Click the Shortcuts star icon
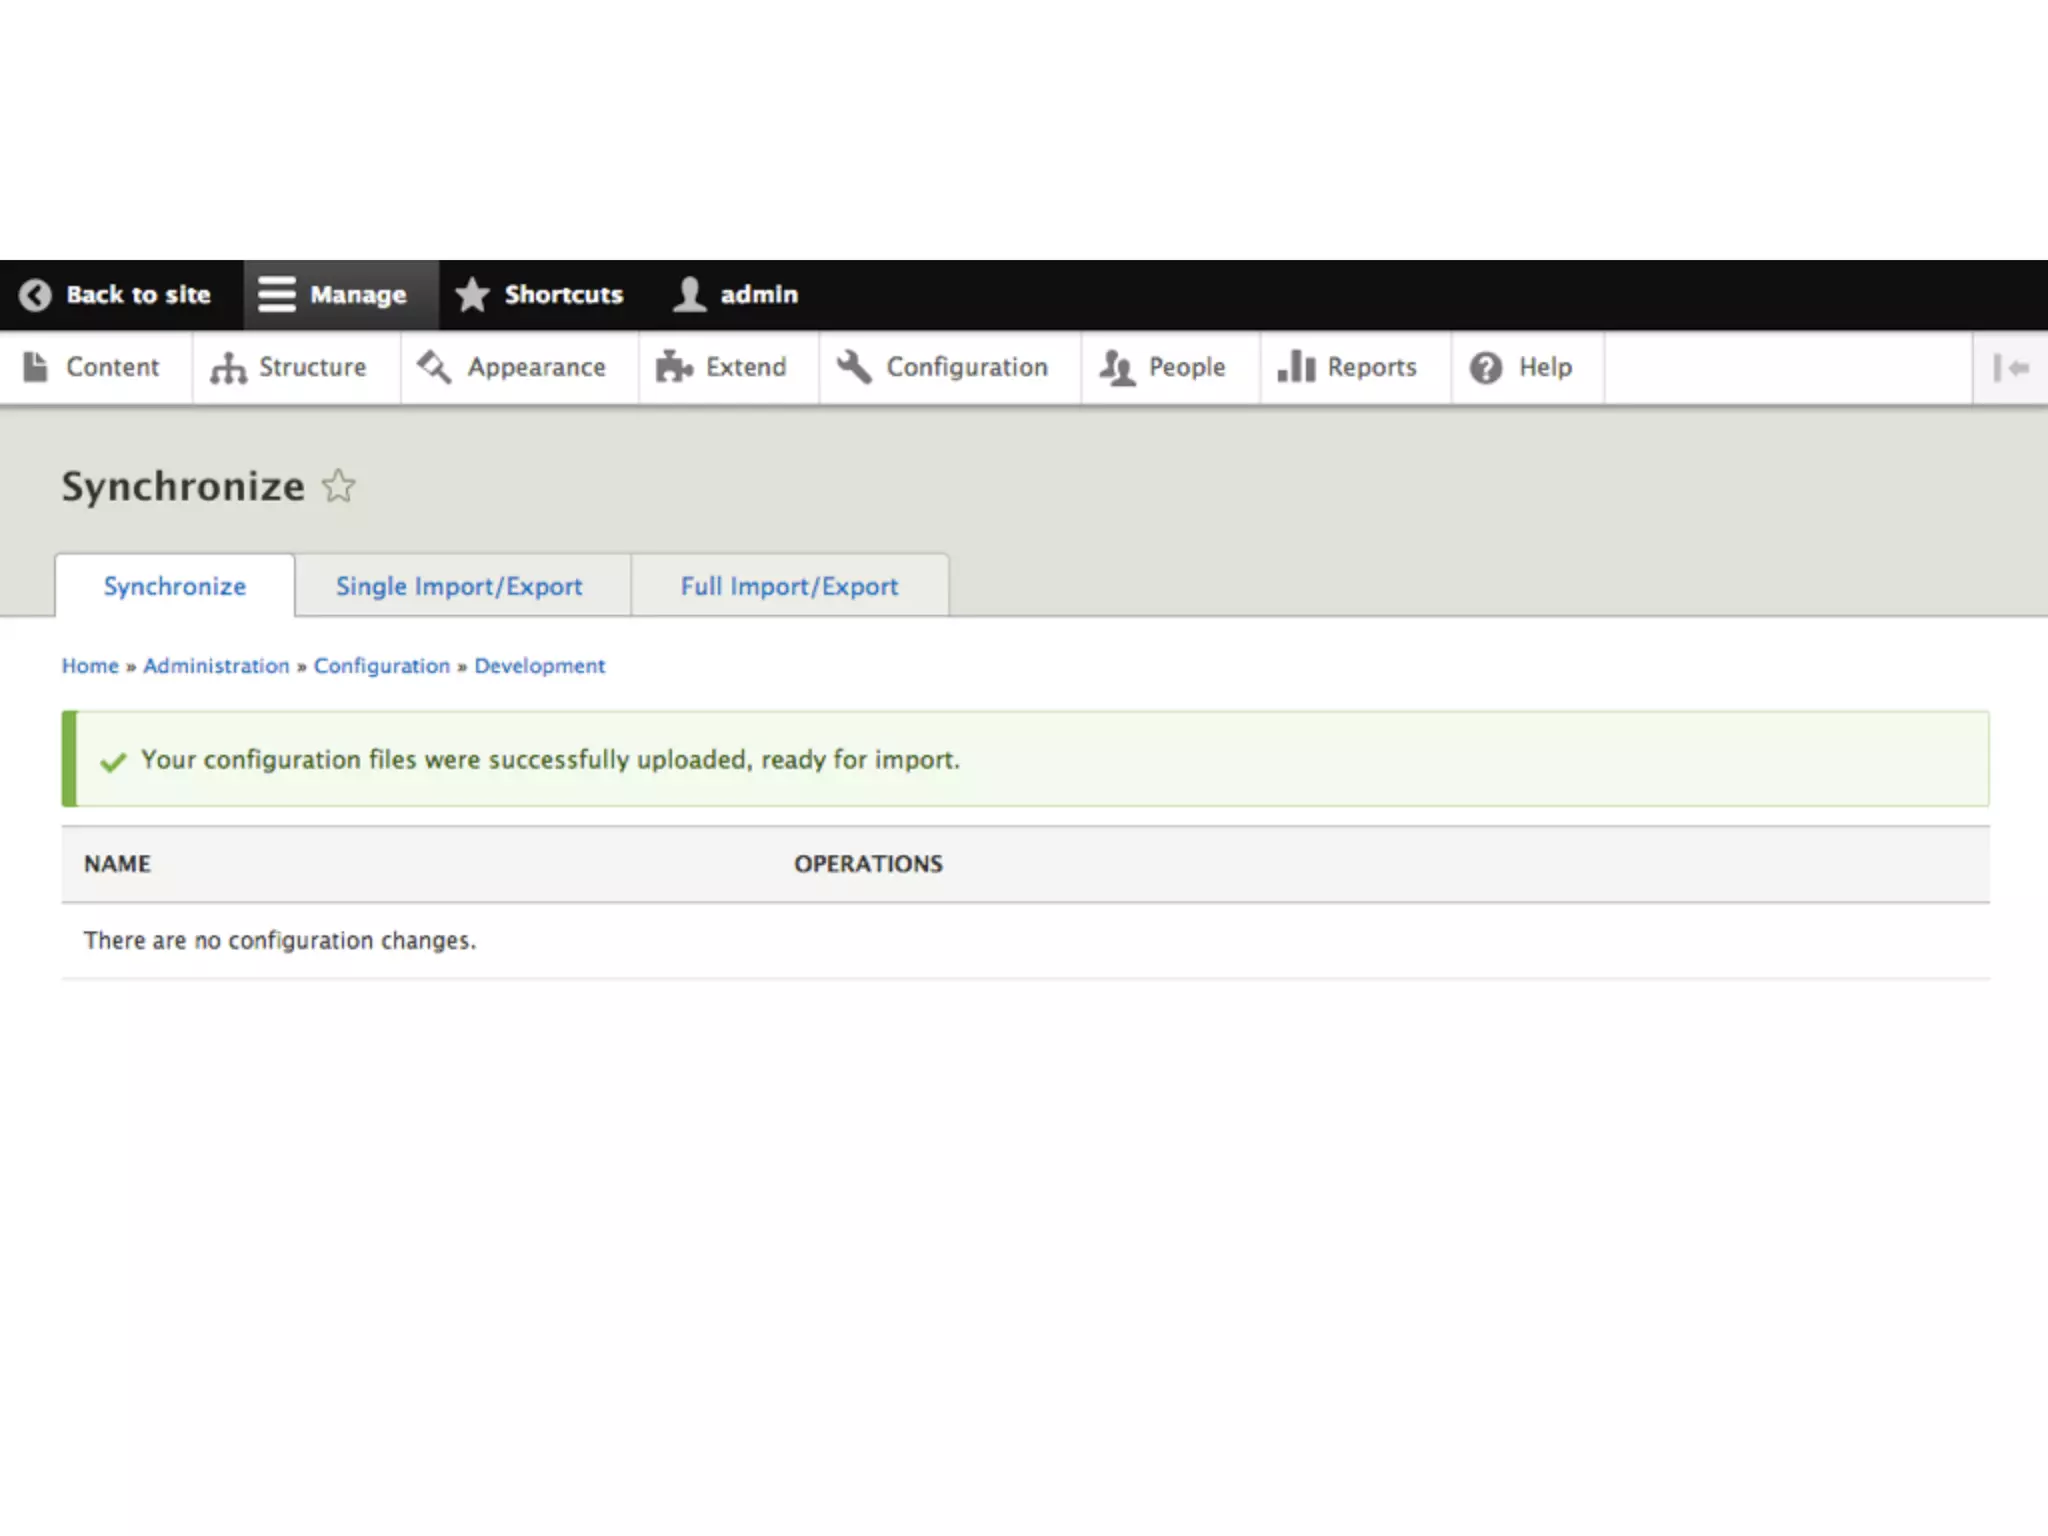 pos(472,295)
